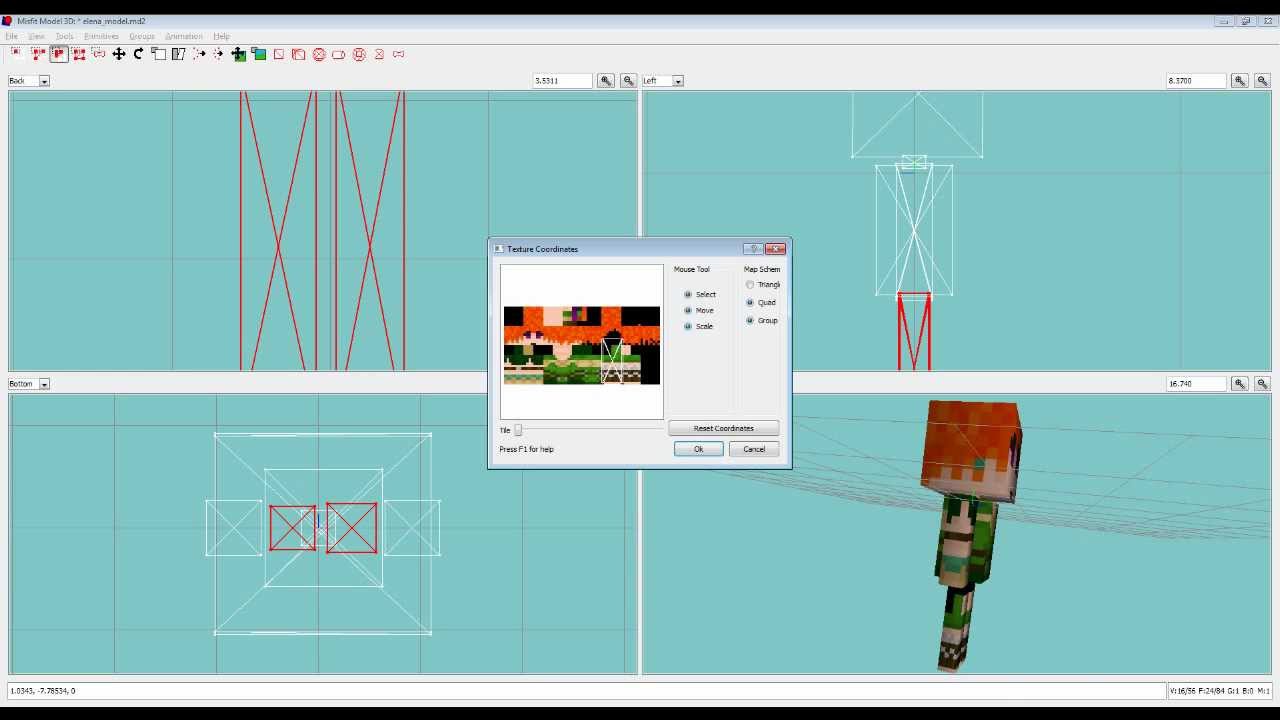1280x720 pixels.
Task: Select the Select Vertices tool
Action: pyautogui.click(x=18, y=54)
